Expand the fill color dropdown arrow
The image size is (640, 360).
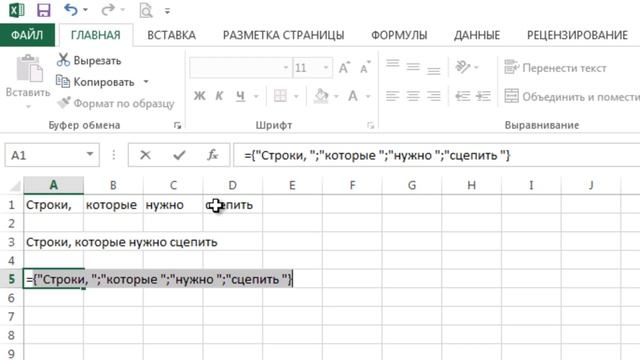click(336, 97)
